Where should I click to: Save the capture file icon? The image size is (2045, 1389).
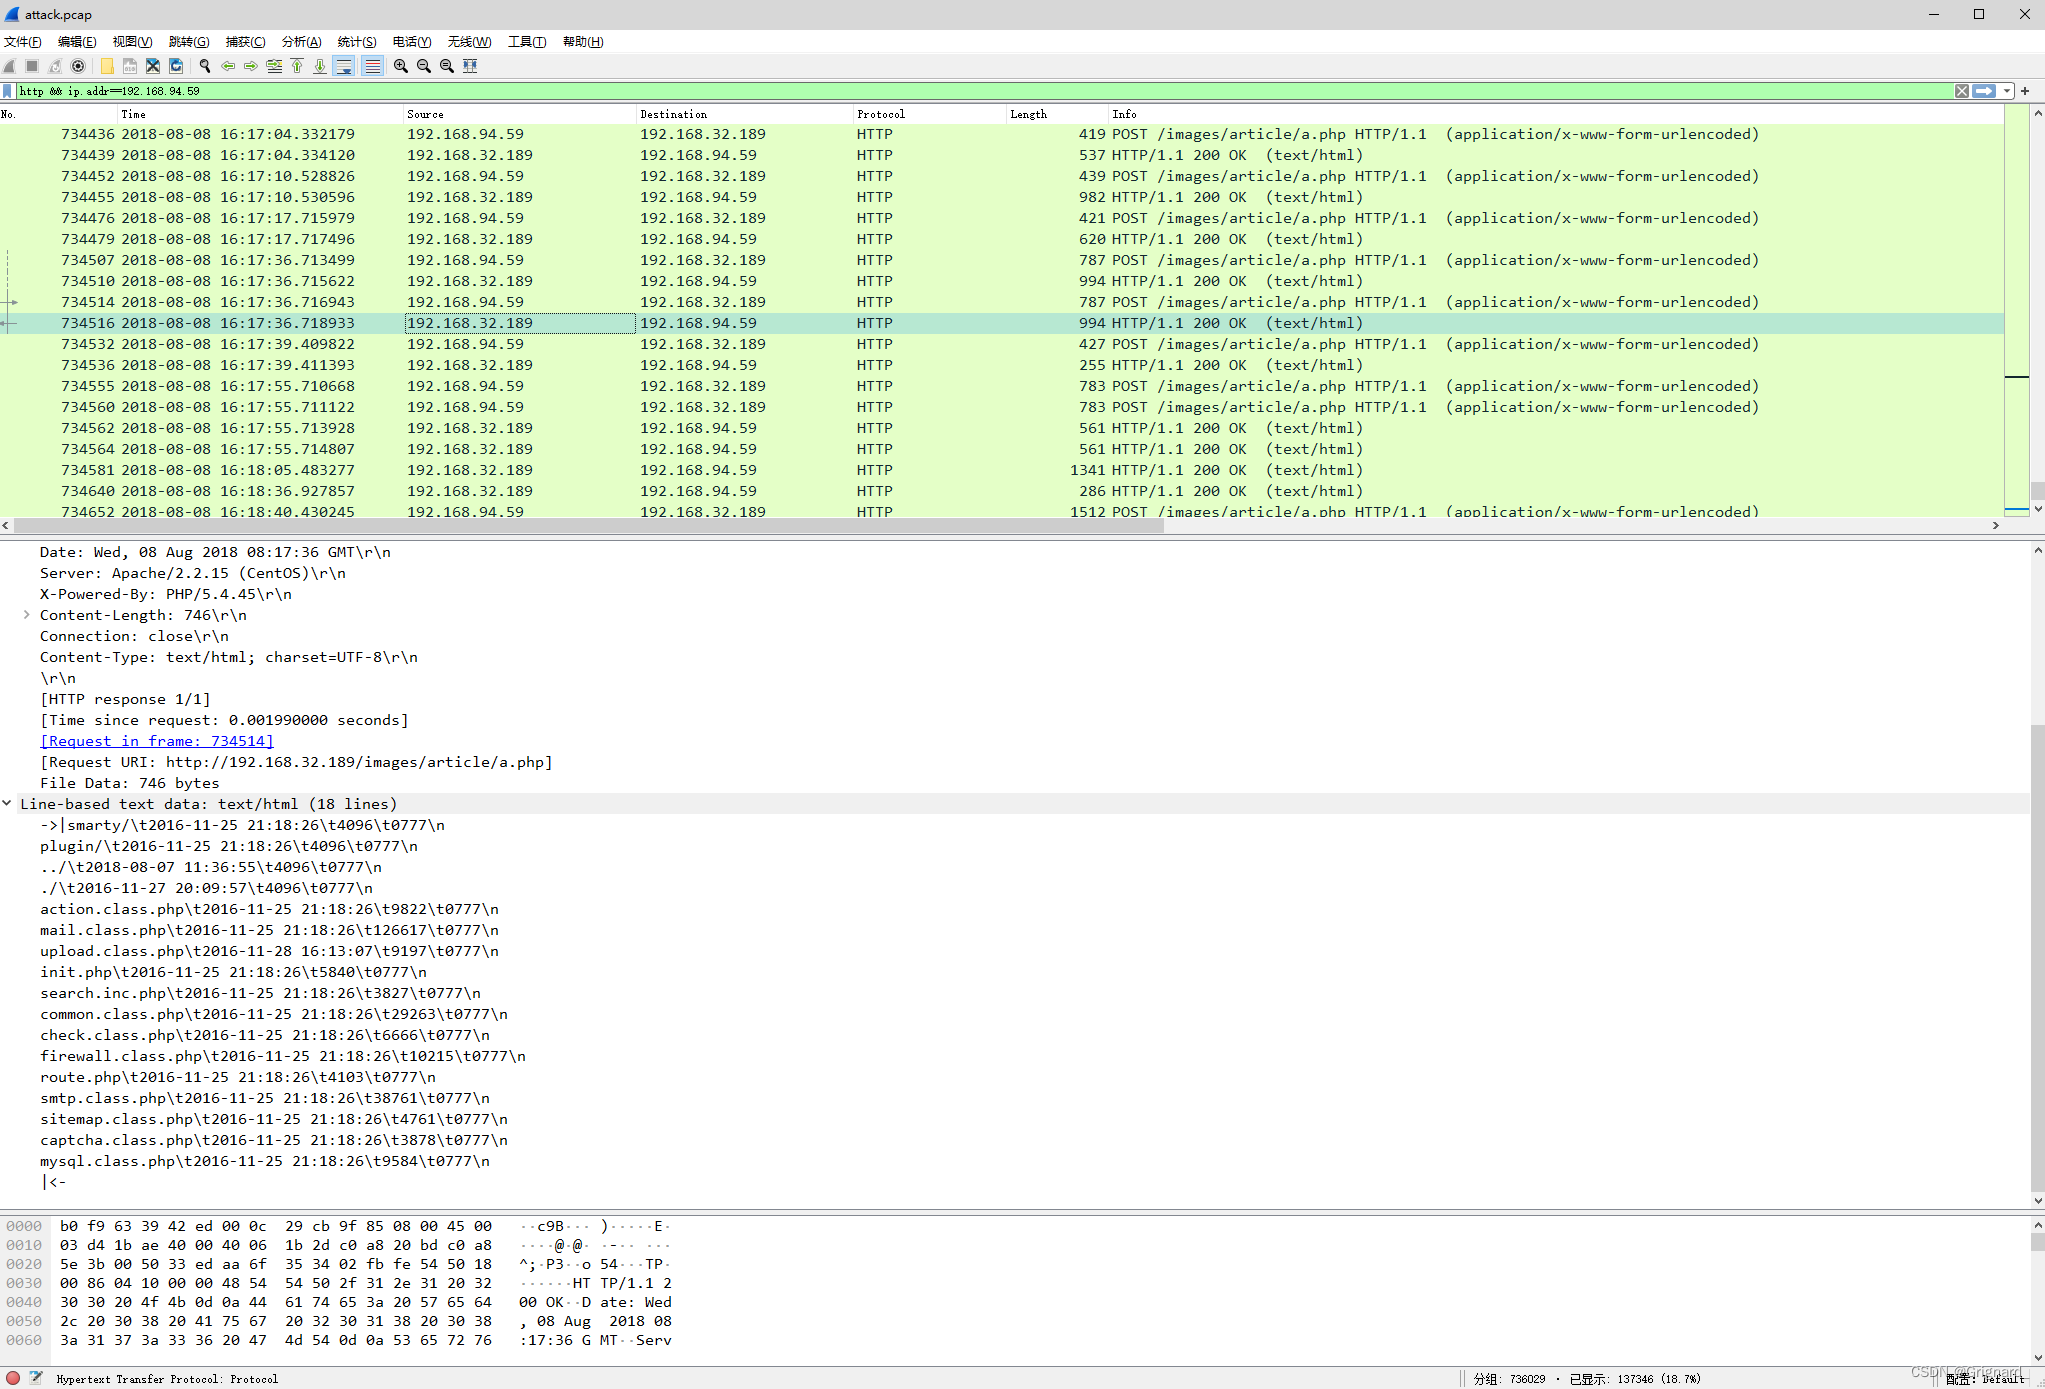(130, 66)
